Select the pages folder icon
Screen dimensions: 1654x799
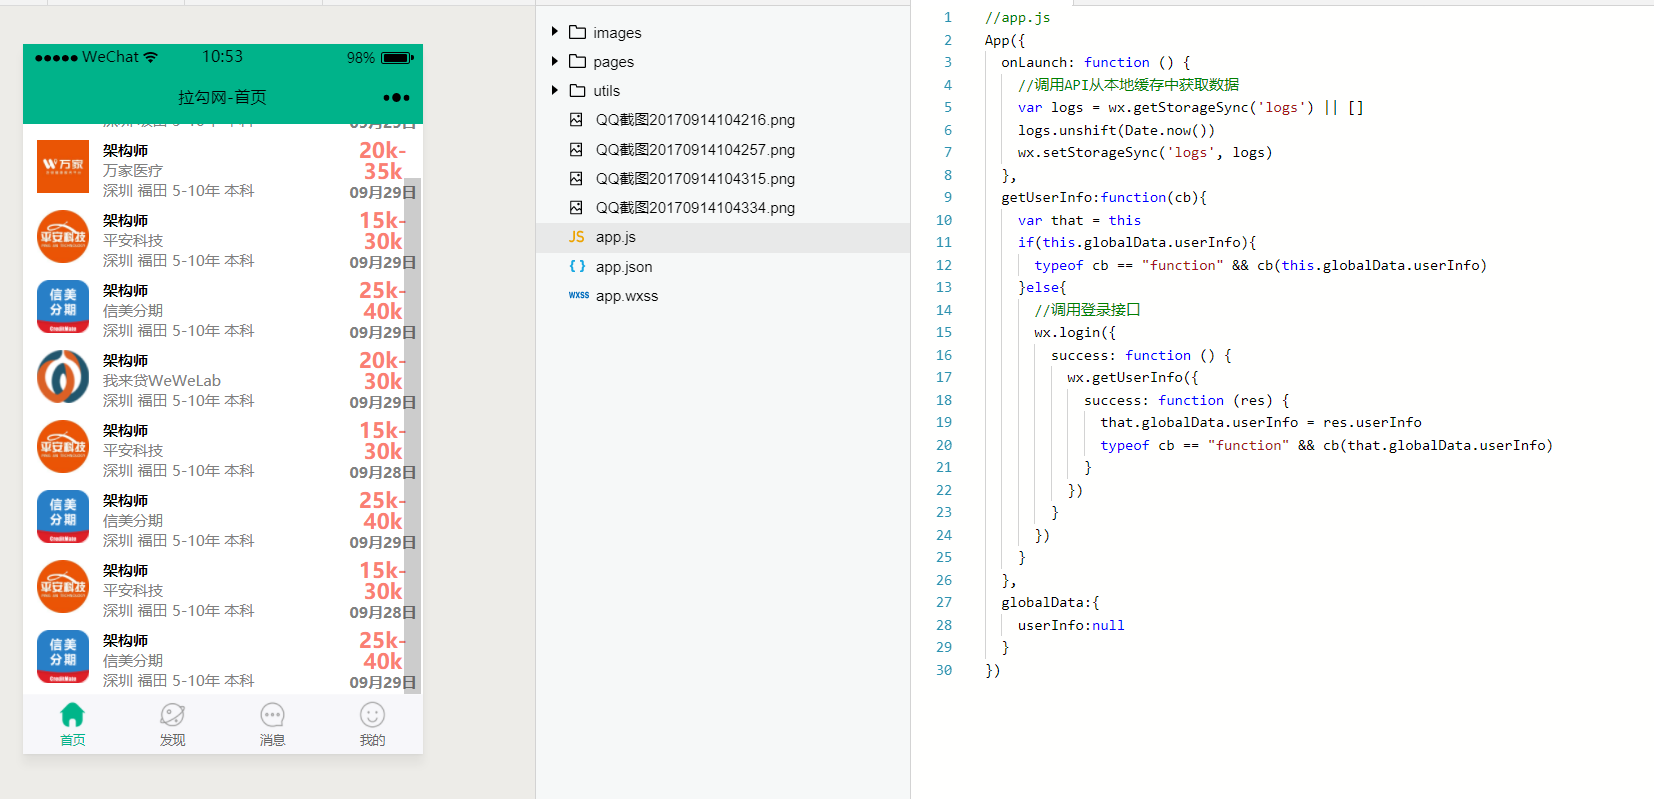[577, 61]
